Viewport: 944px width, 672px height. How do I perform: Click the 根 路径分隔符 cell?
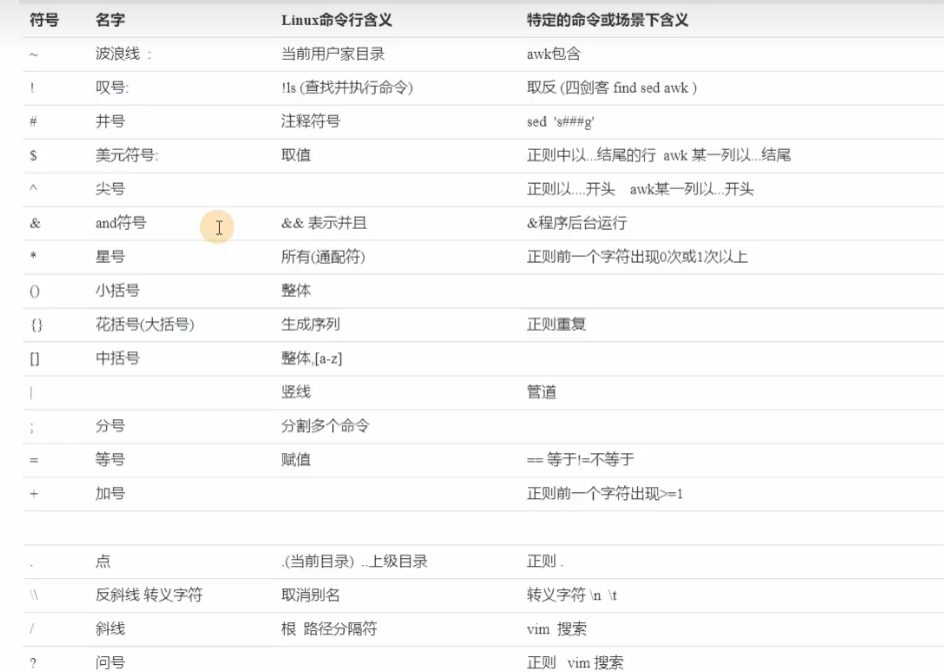pos(329,630)
